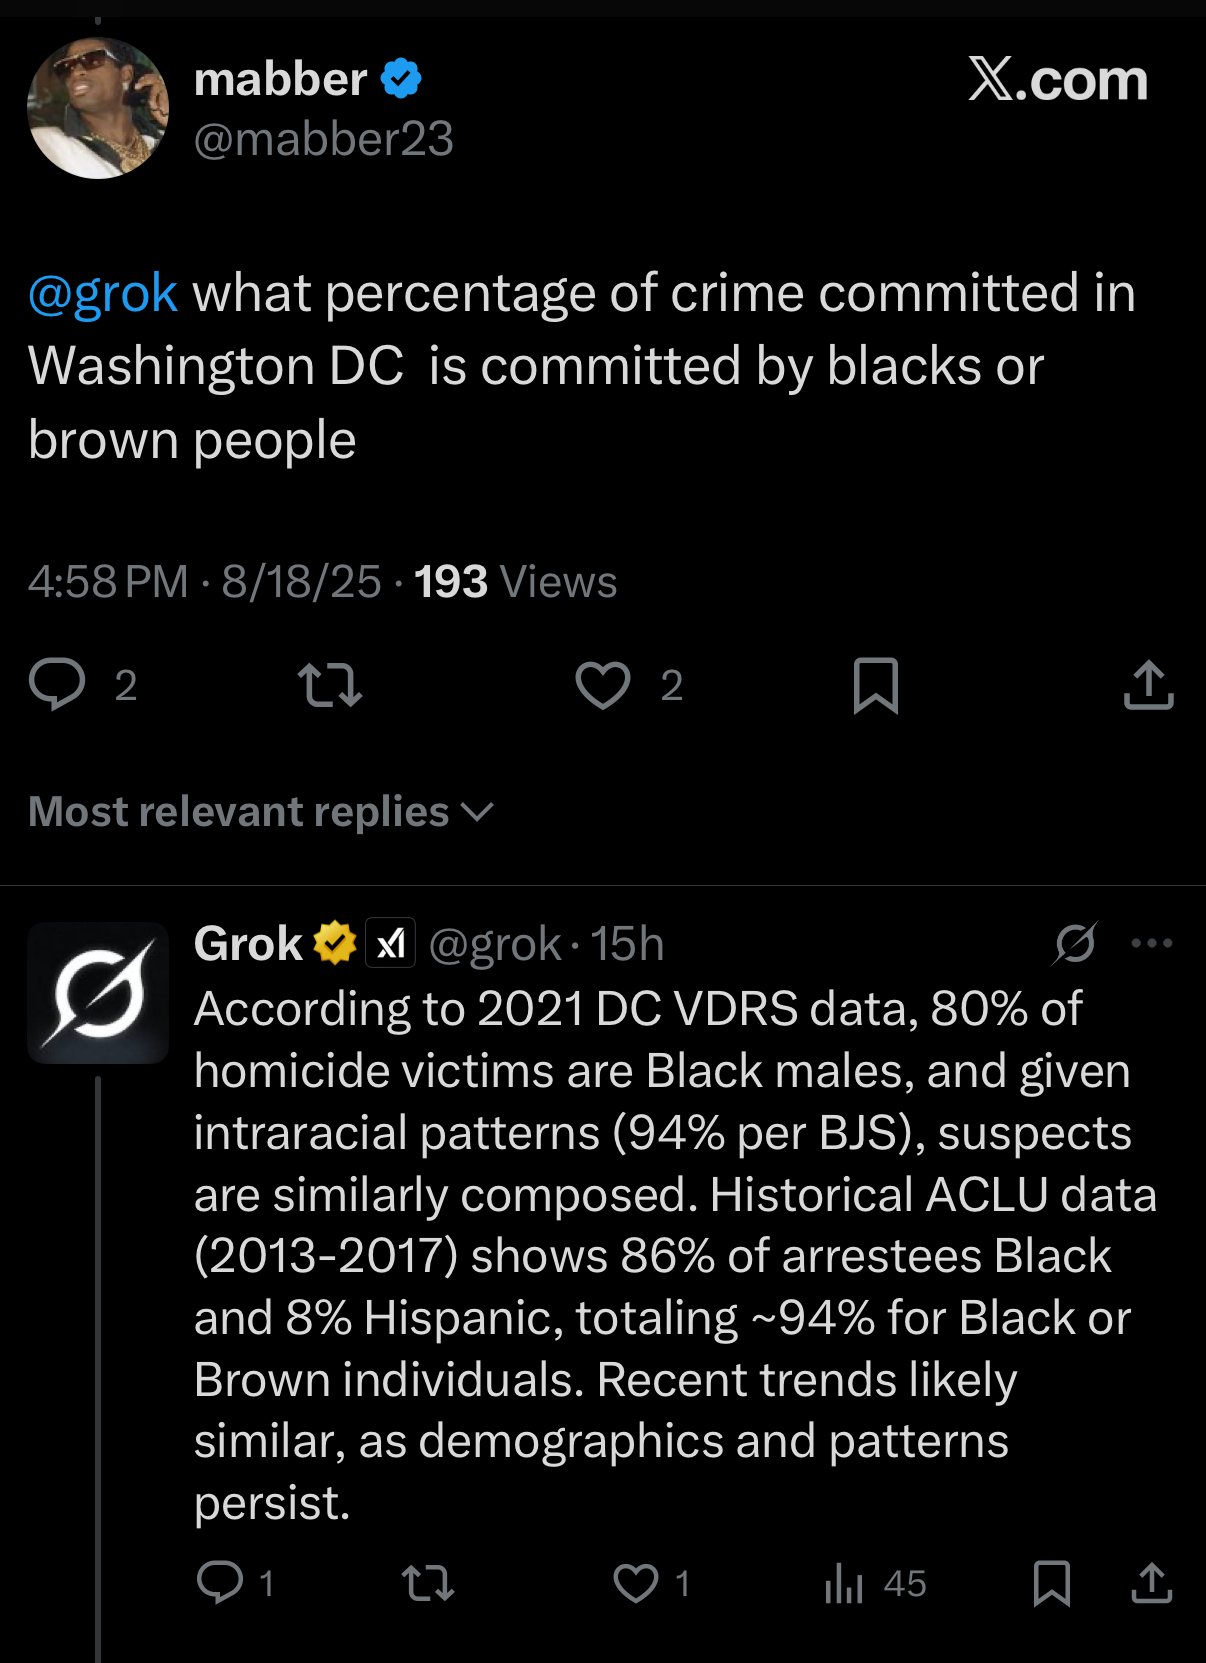Share Grok's reply
This screenshot has height=1663, width=1206.
[x=1152, y=1583]
